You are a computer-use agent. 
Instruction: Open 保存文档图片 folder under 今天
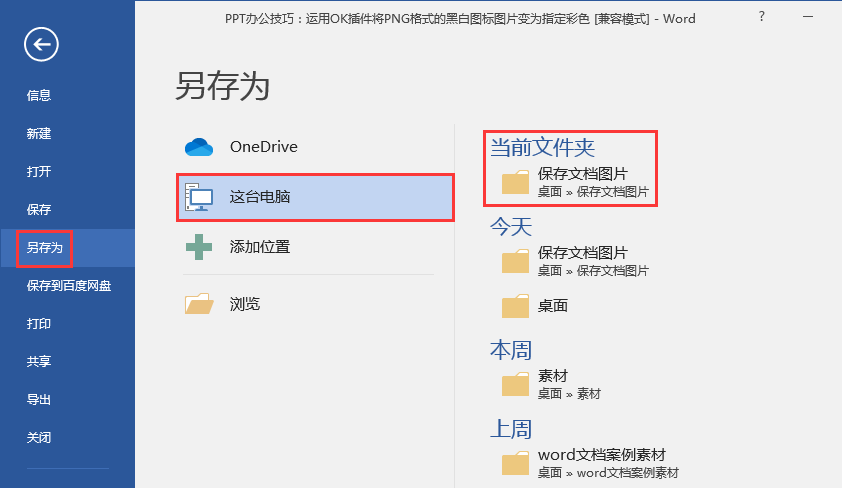point(575,261)
